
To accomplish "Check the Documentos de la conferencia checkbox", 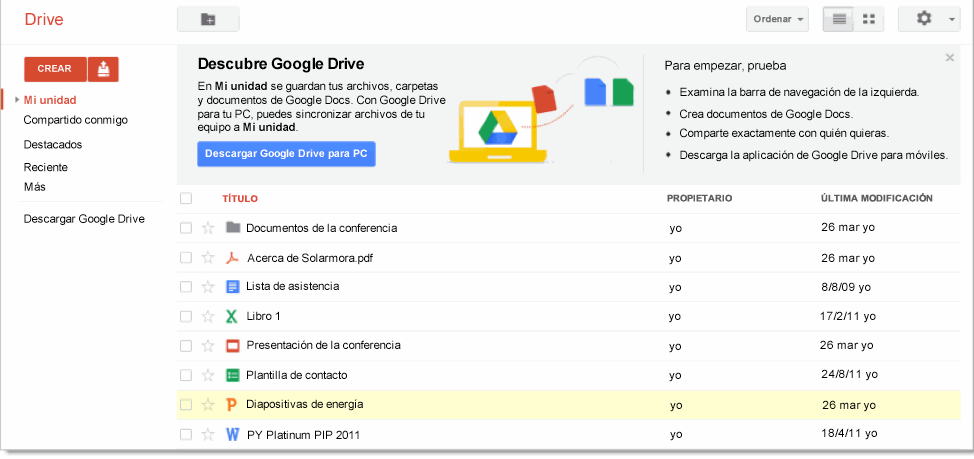I will pos(186,228).
